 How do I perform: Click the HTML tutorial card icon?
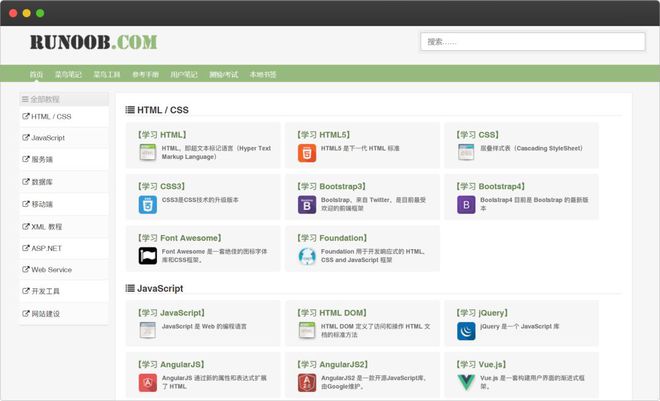point(148,152)
